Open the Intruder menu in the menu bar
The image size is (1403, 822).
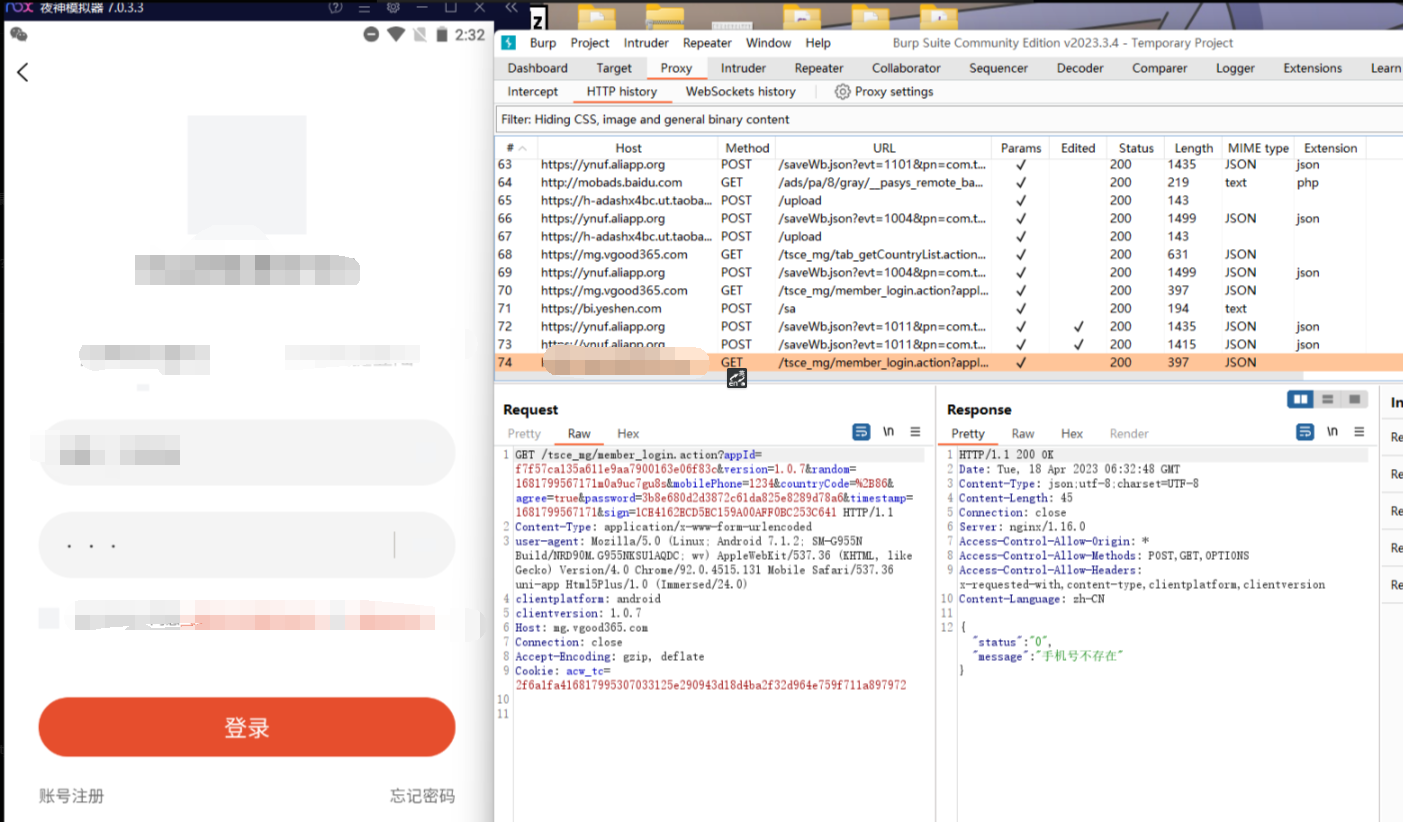click(x=646, y=43)
